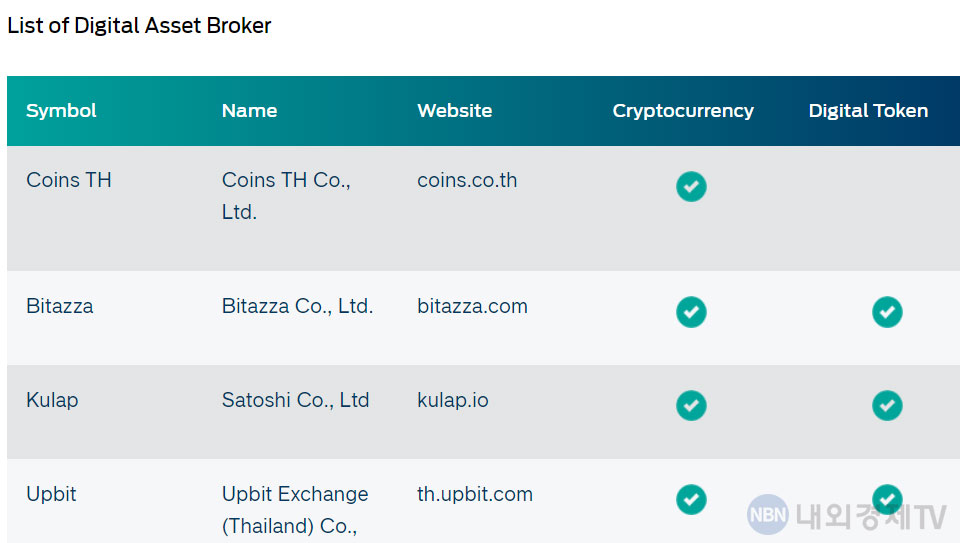Click Kulap's Digital Token checkmark icon
This screenshot has height=543, width=960.
887,405
